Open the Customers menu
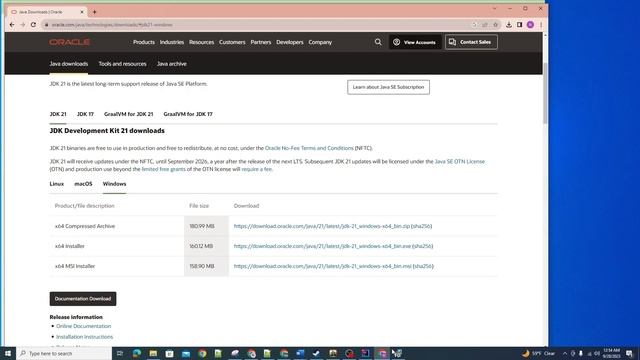 232,42
